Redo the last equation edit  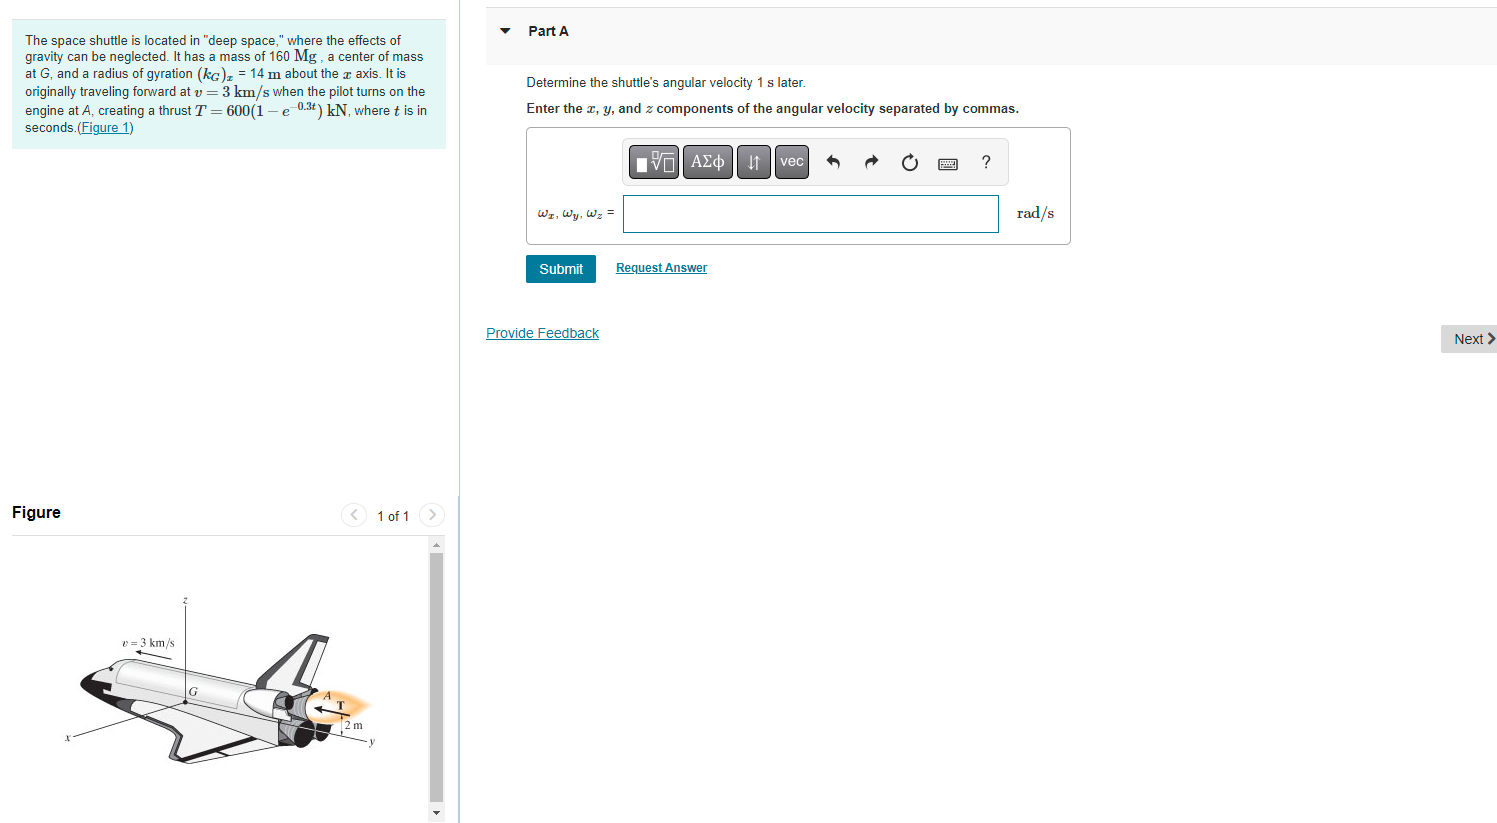point(871,162)
